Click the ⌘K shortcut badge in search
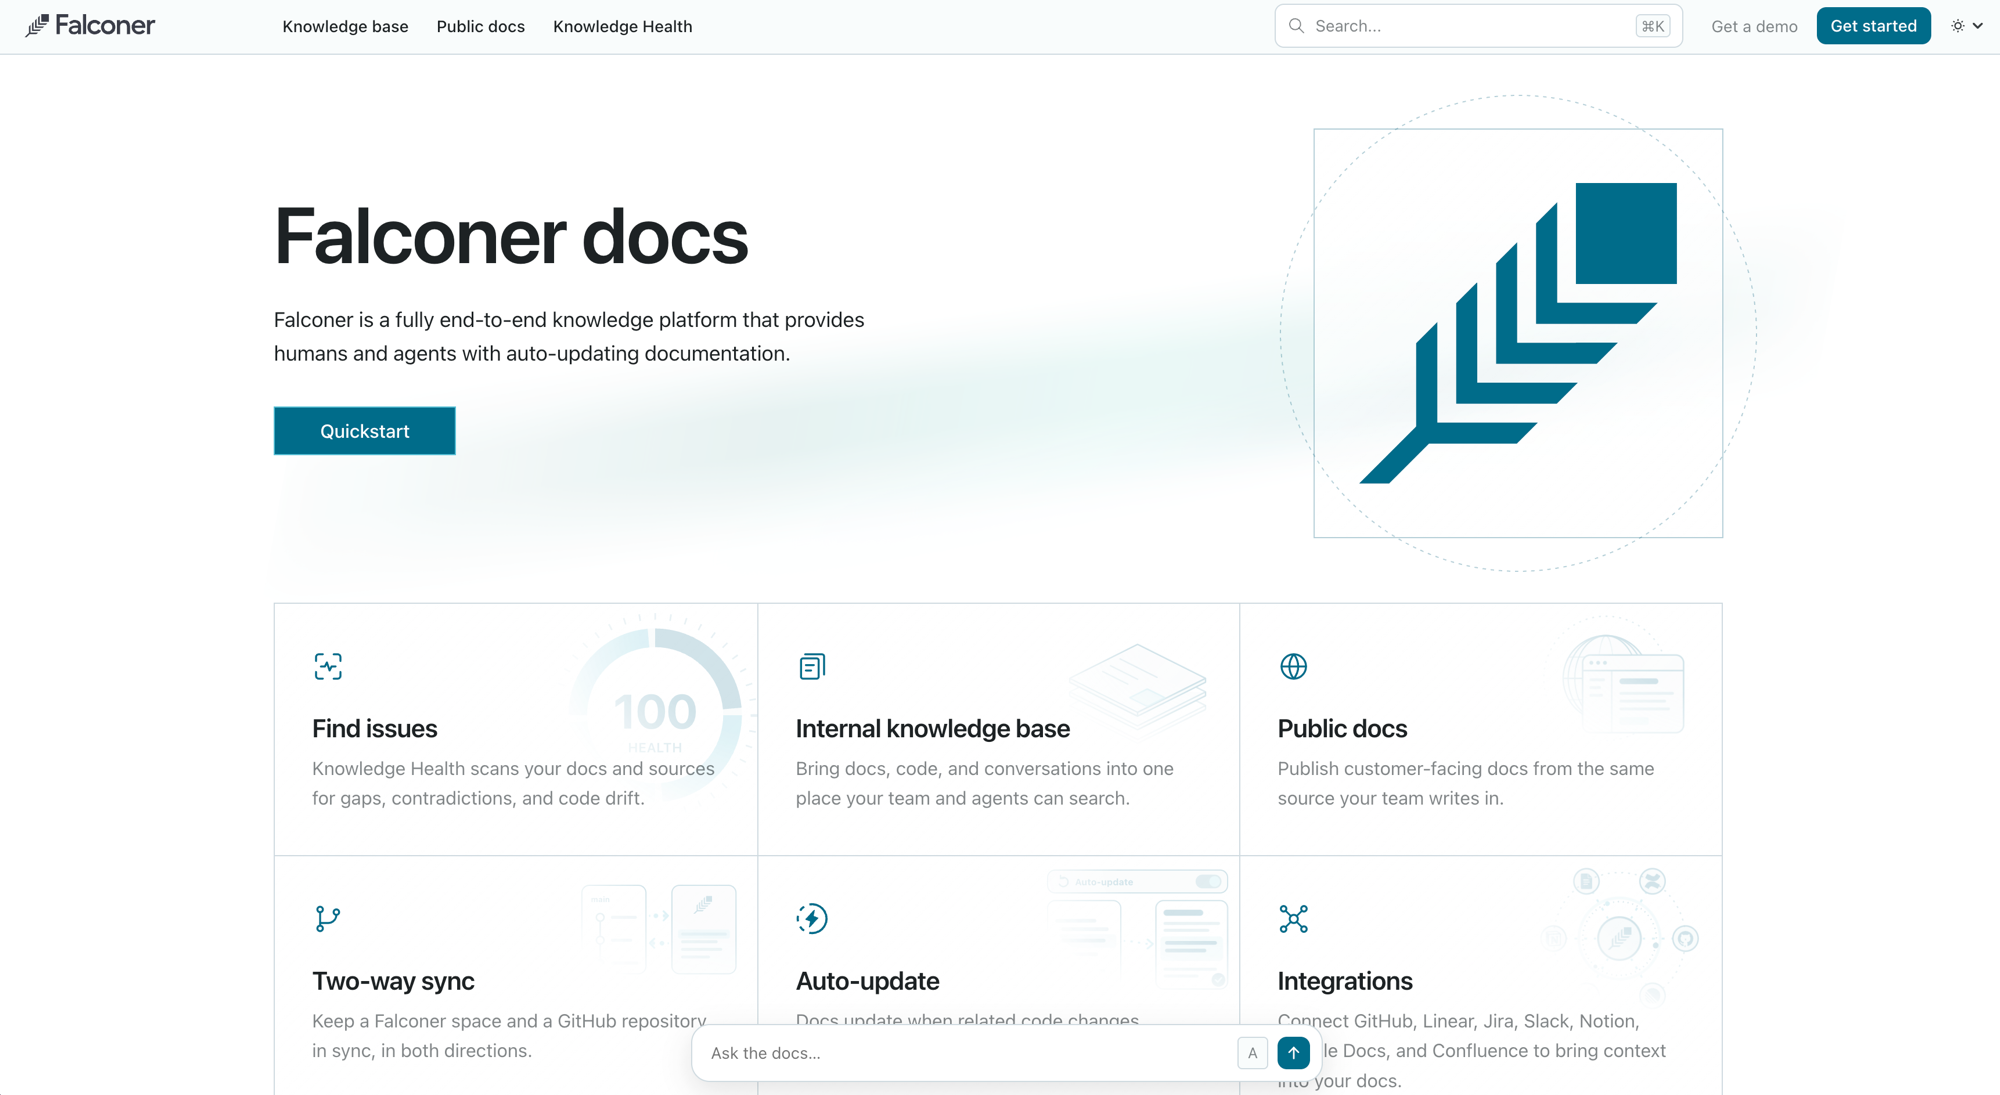The height and width of the screenshot is (1095, 2000). click(x=1653, y=26)
